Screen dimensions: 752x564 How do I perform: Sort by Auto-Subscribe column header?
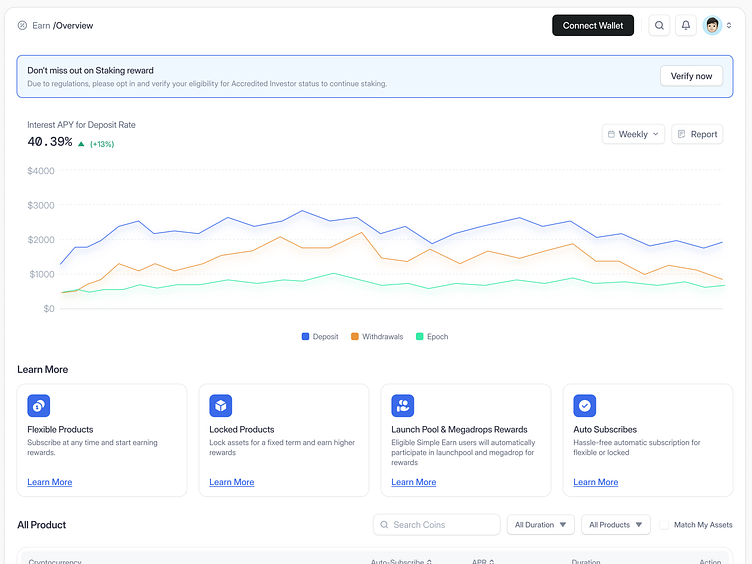click(401, 562)
